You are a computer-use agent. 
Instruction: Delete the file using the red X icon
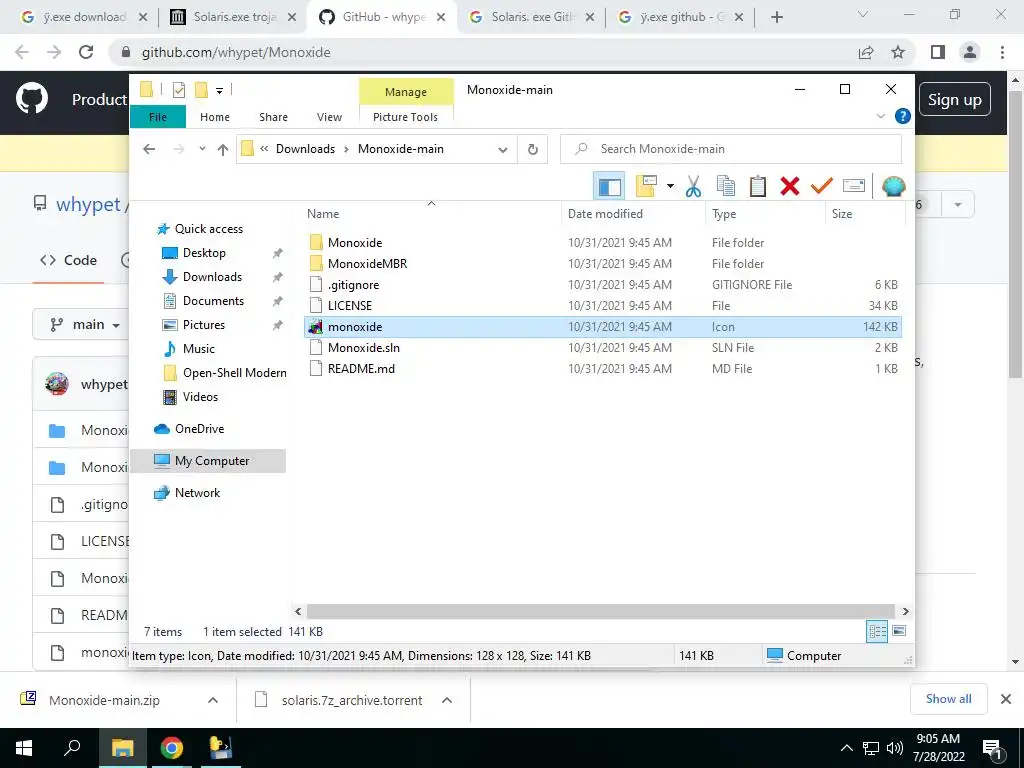[x=790, y=187]
